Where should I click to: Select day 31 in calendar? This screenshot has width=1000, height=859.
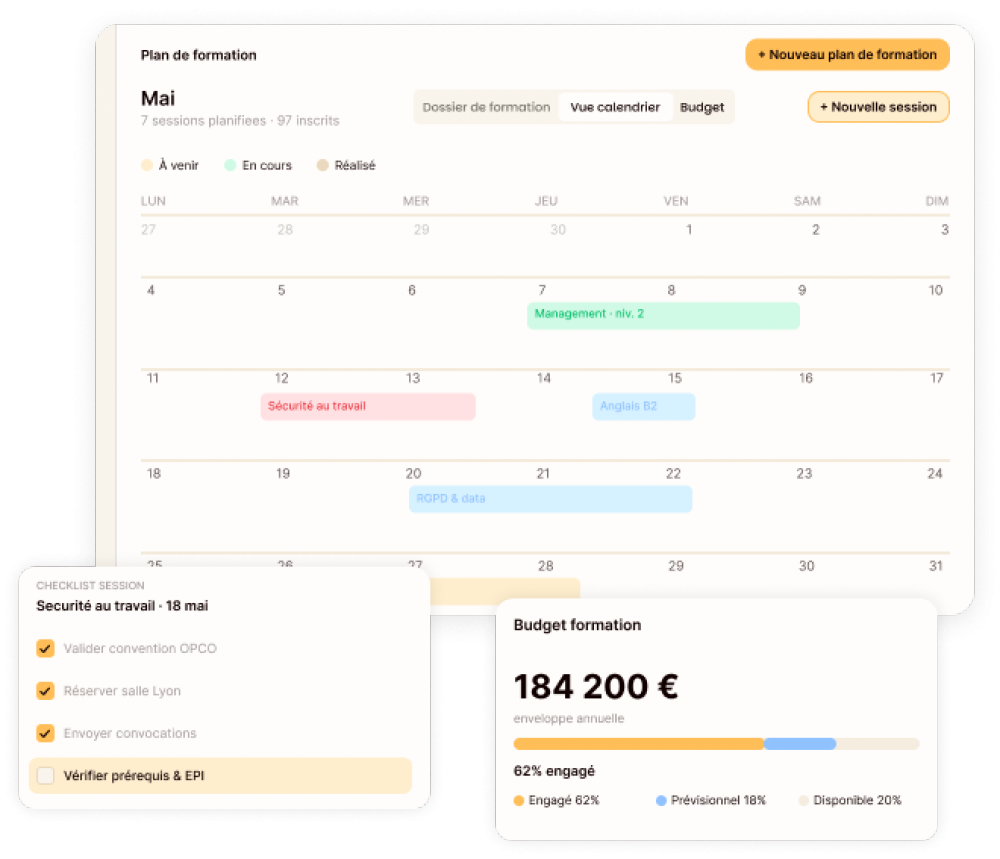[936, 566]
